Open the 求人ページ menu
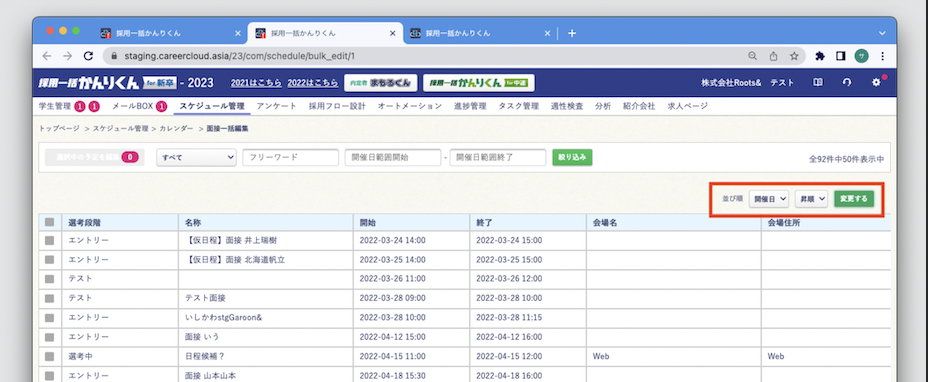This screenshot has height=382, width=928. coord(688,106)
